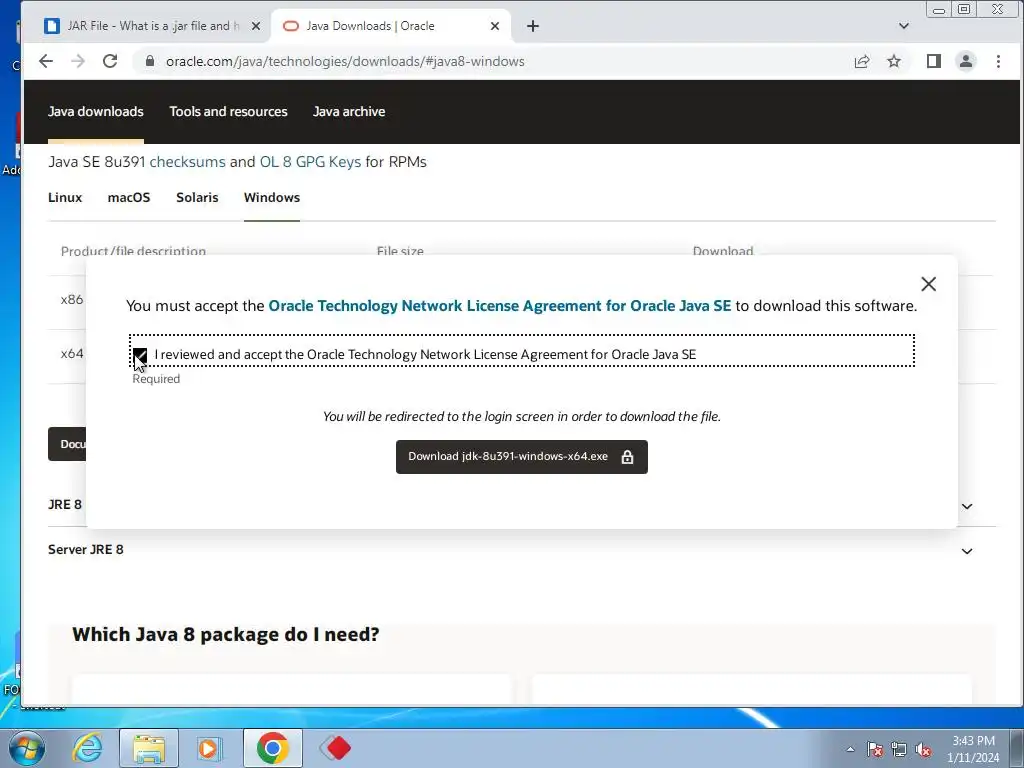1024x768 pixels.
Task: Click the padlock site info icon
Action: tap(150, 61)
